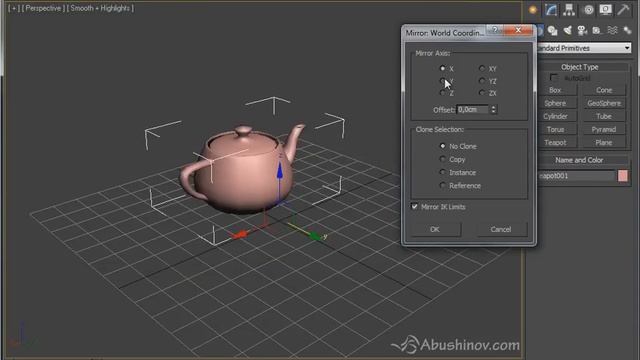This screenshot has width=640, height=360.
Task: Select Y mirror axis
Action: pos(442,81)
